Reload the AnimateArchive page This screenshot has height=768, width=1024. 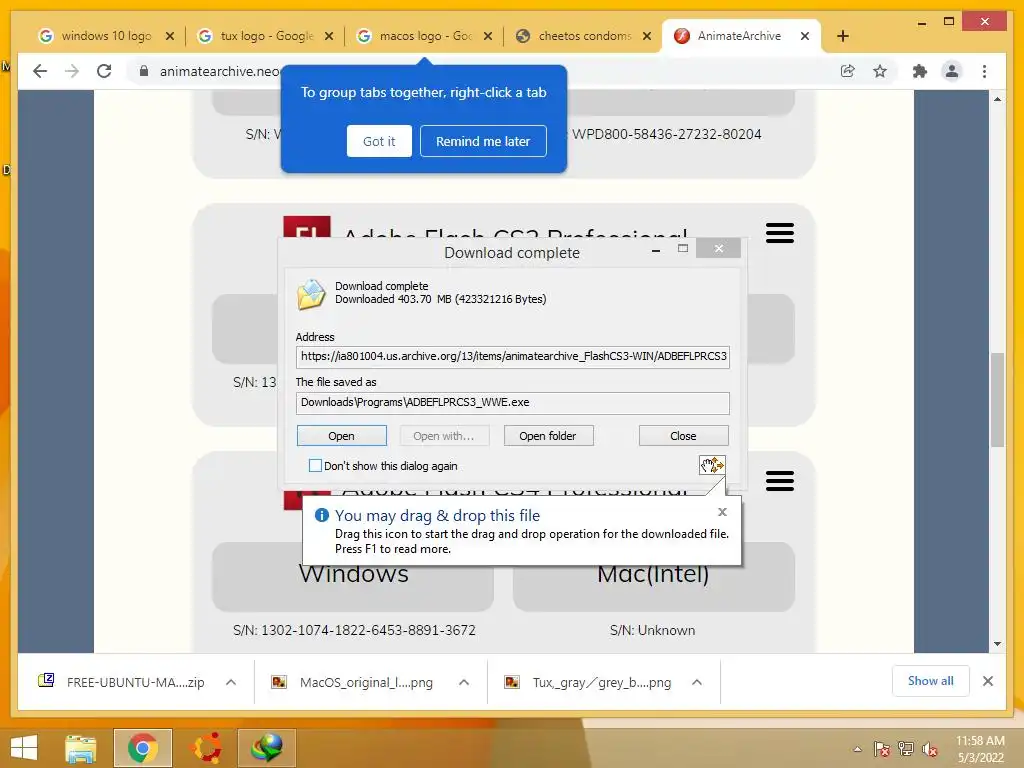tap(104, 71)
